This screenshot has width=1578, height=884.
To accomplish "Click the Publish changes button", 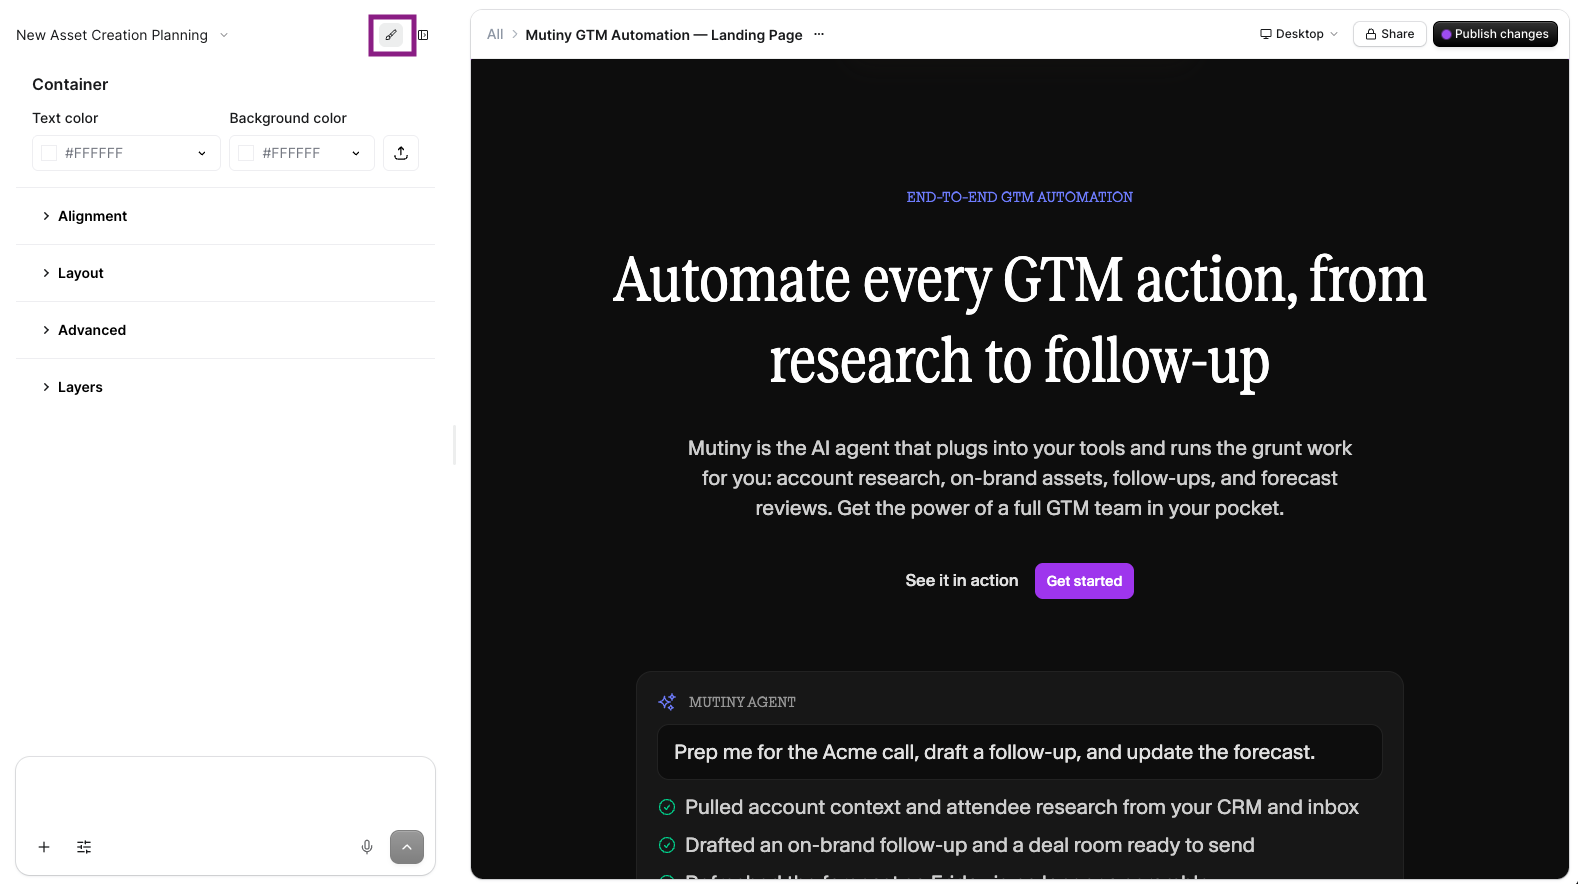I will [x=1495, y=34].
